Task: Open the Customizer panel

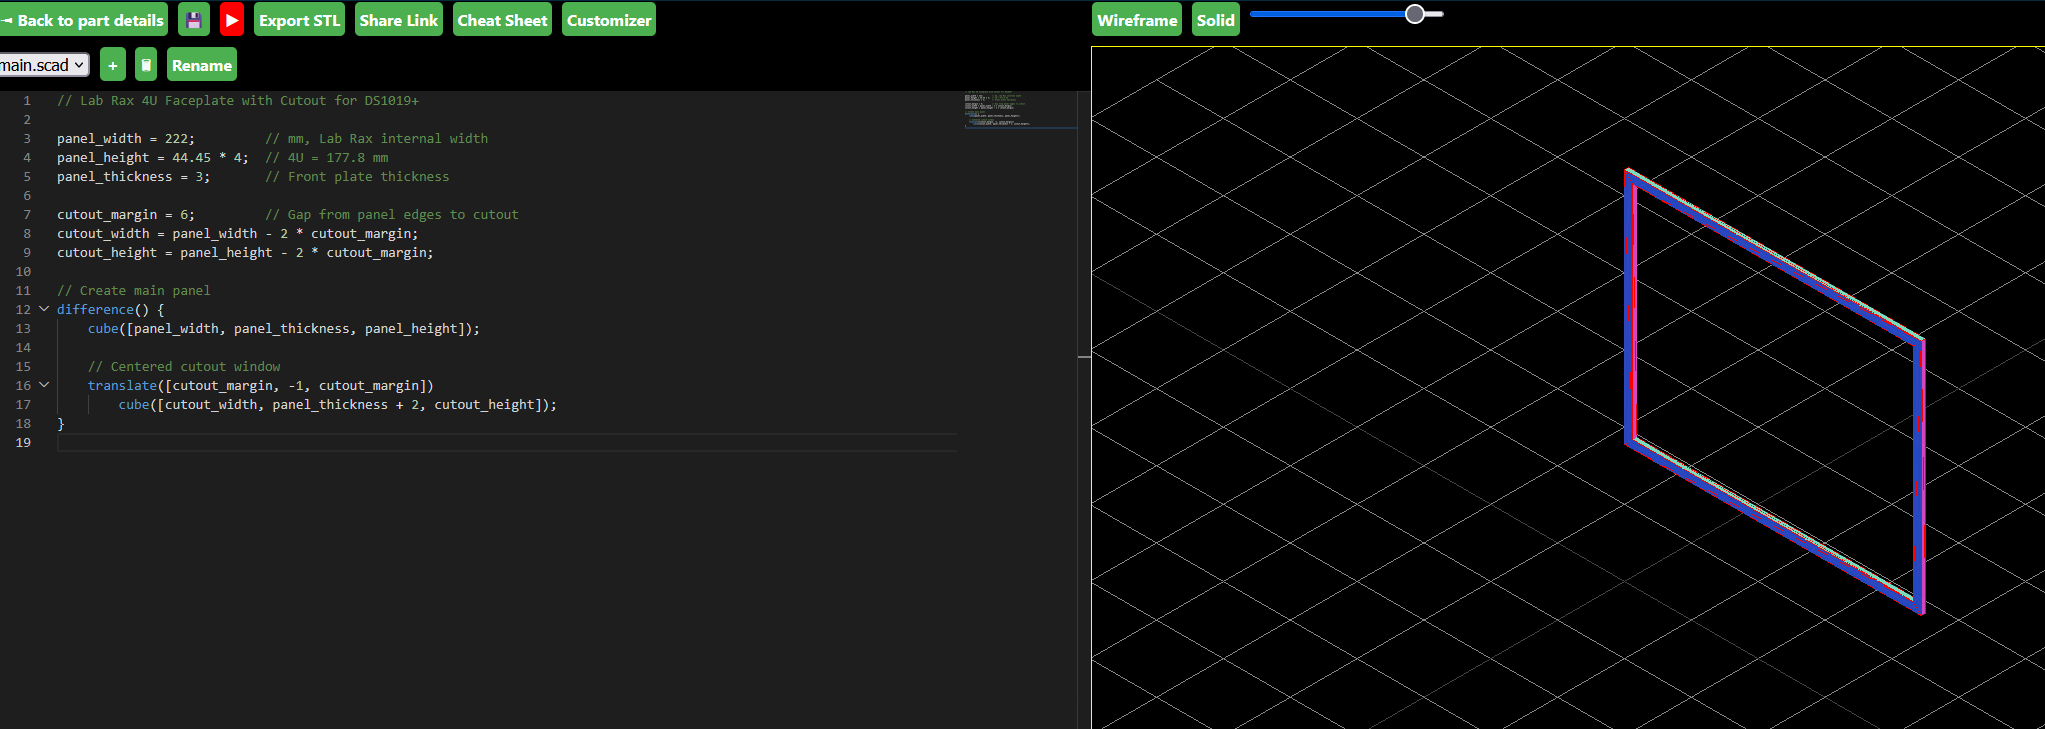Action: tap(608, 20)
